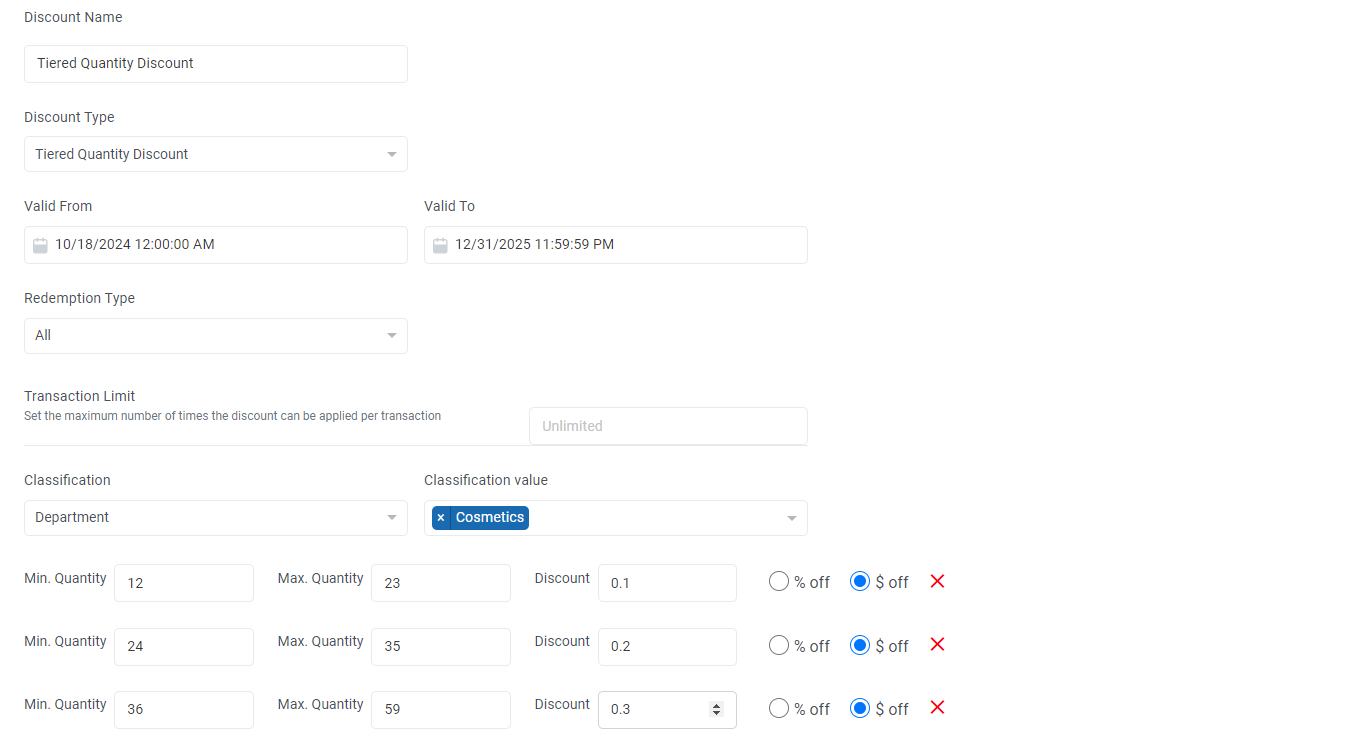Delete the tier with Min. Quantity 12
Image resolution: width=1345 pixels, height=732 pixels.
click(937, 581)
